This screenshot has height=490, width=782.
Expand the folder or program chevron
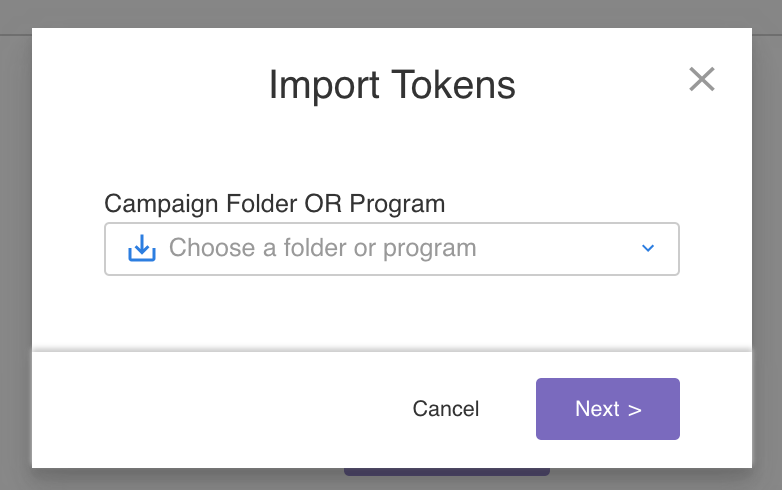[648, 248]
